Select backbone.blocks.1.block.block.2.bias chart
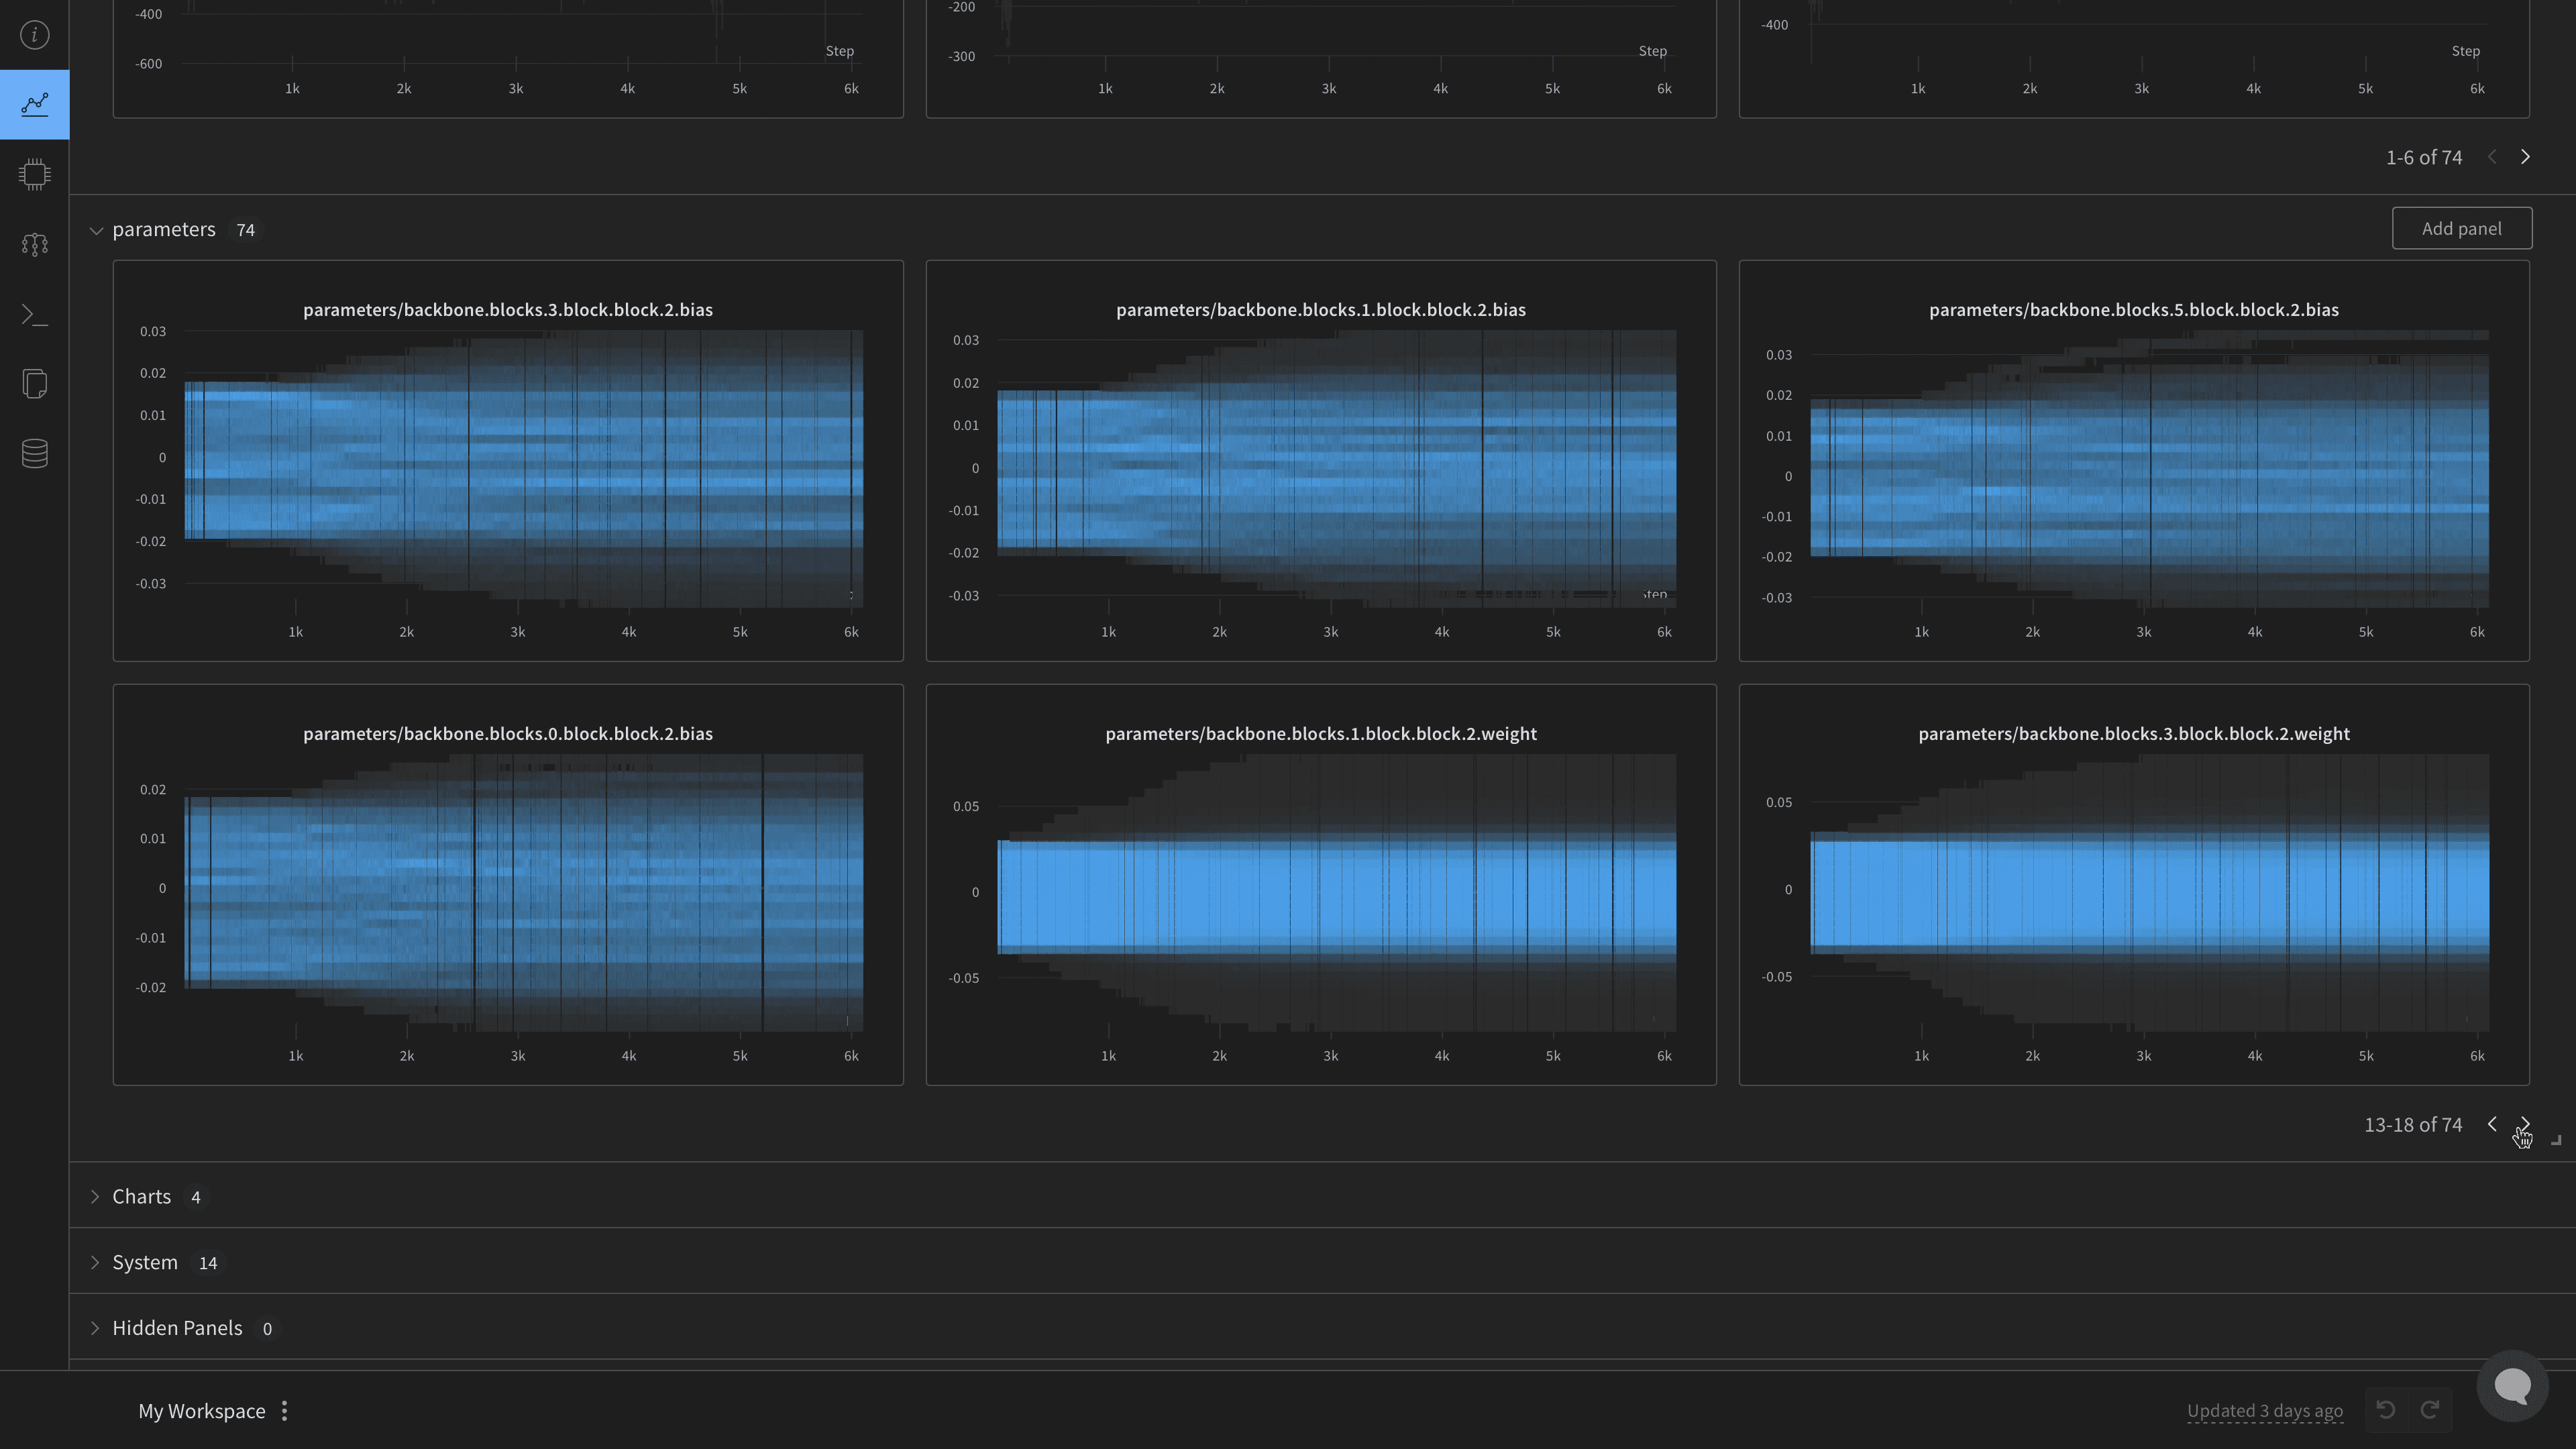The height and width of the screenshot is (1449, 2576). coord(1322,462)
